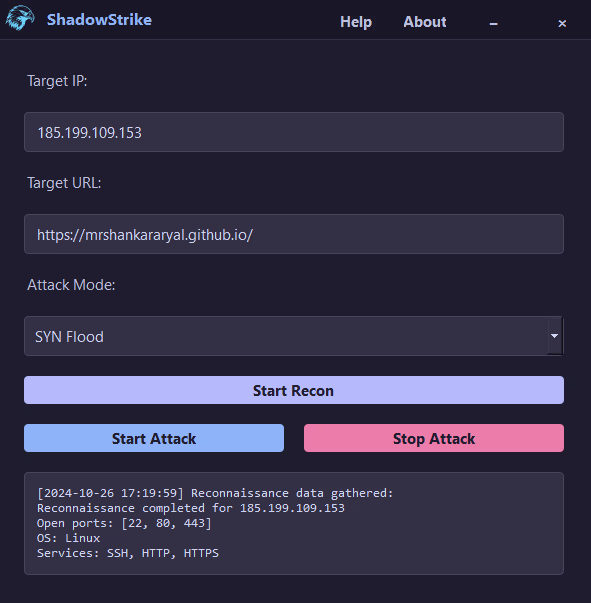The width and height of the screenshot is (591, 603).
Task: Click the Stop Attack button
Action: click(x=434, y=438)
